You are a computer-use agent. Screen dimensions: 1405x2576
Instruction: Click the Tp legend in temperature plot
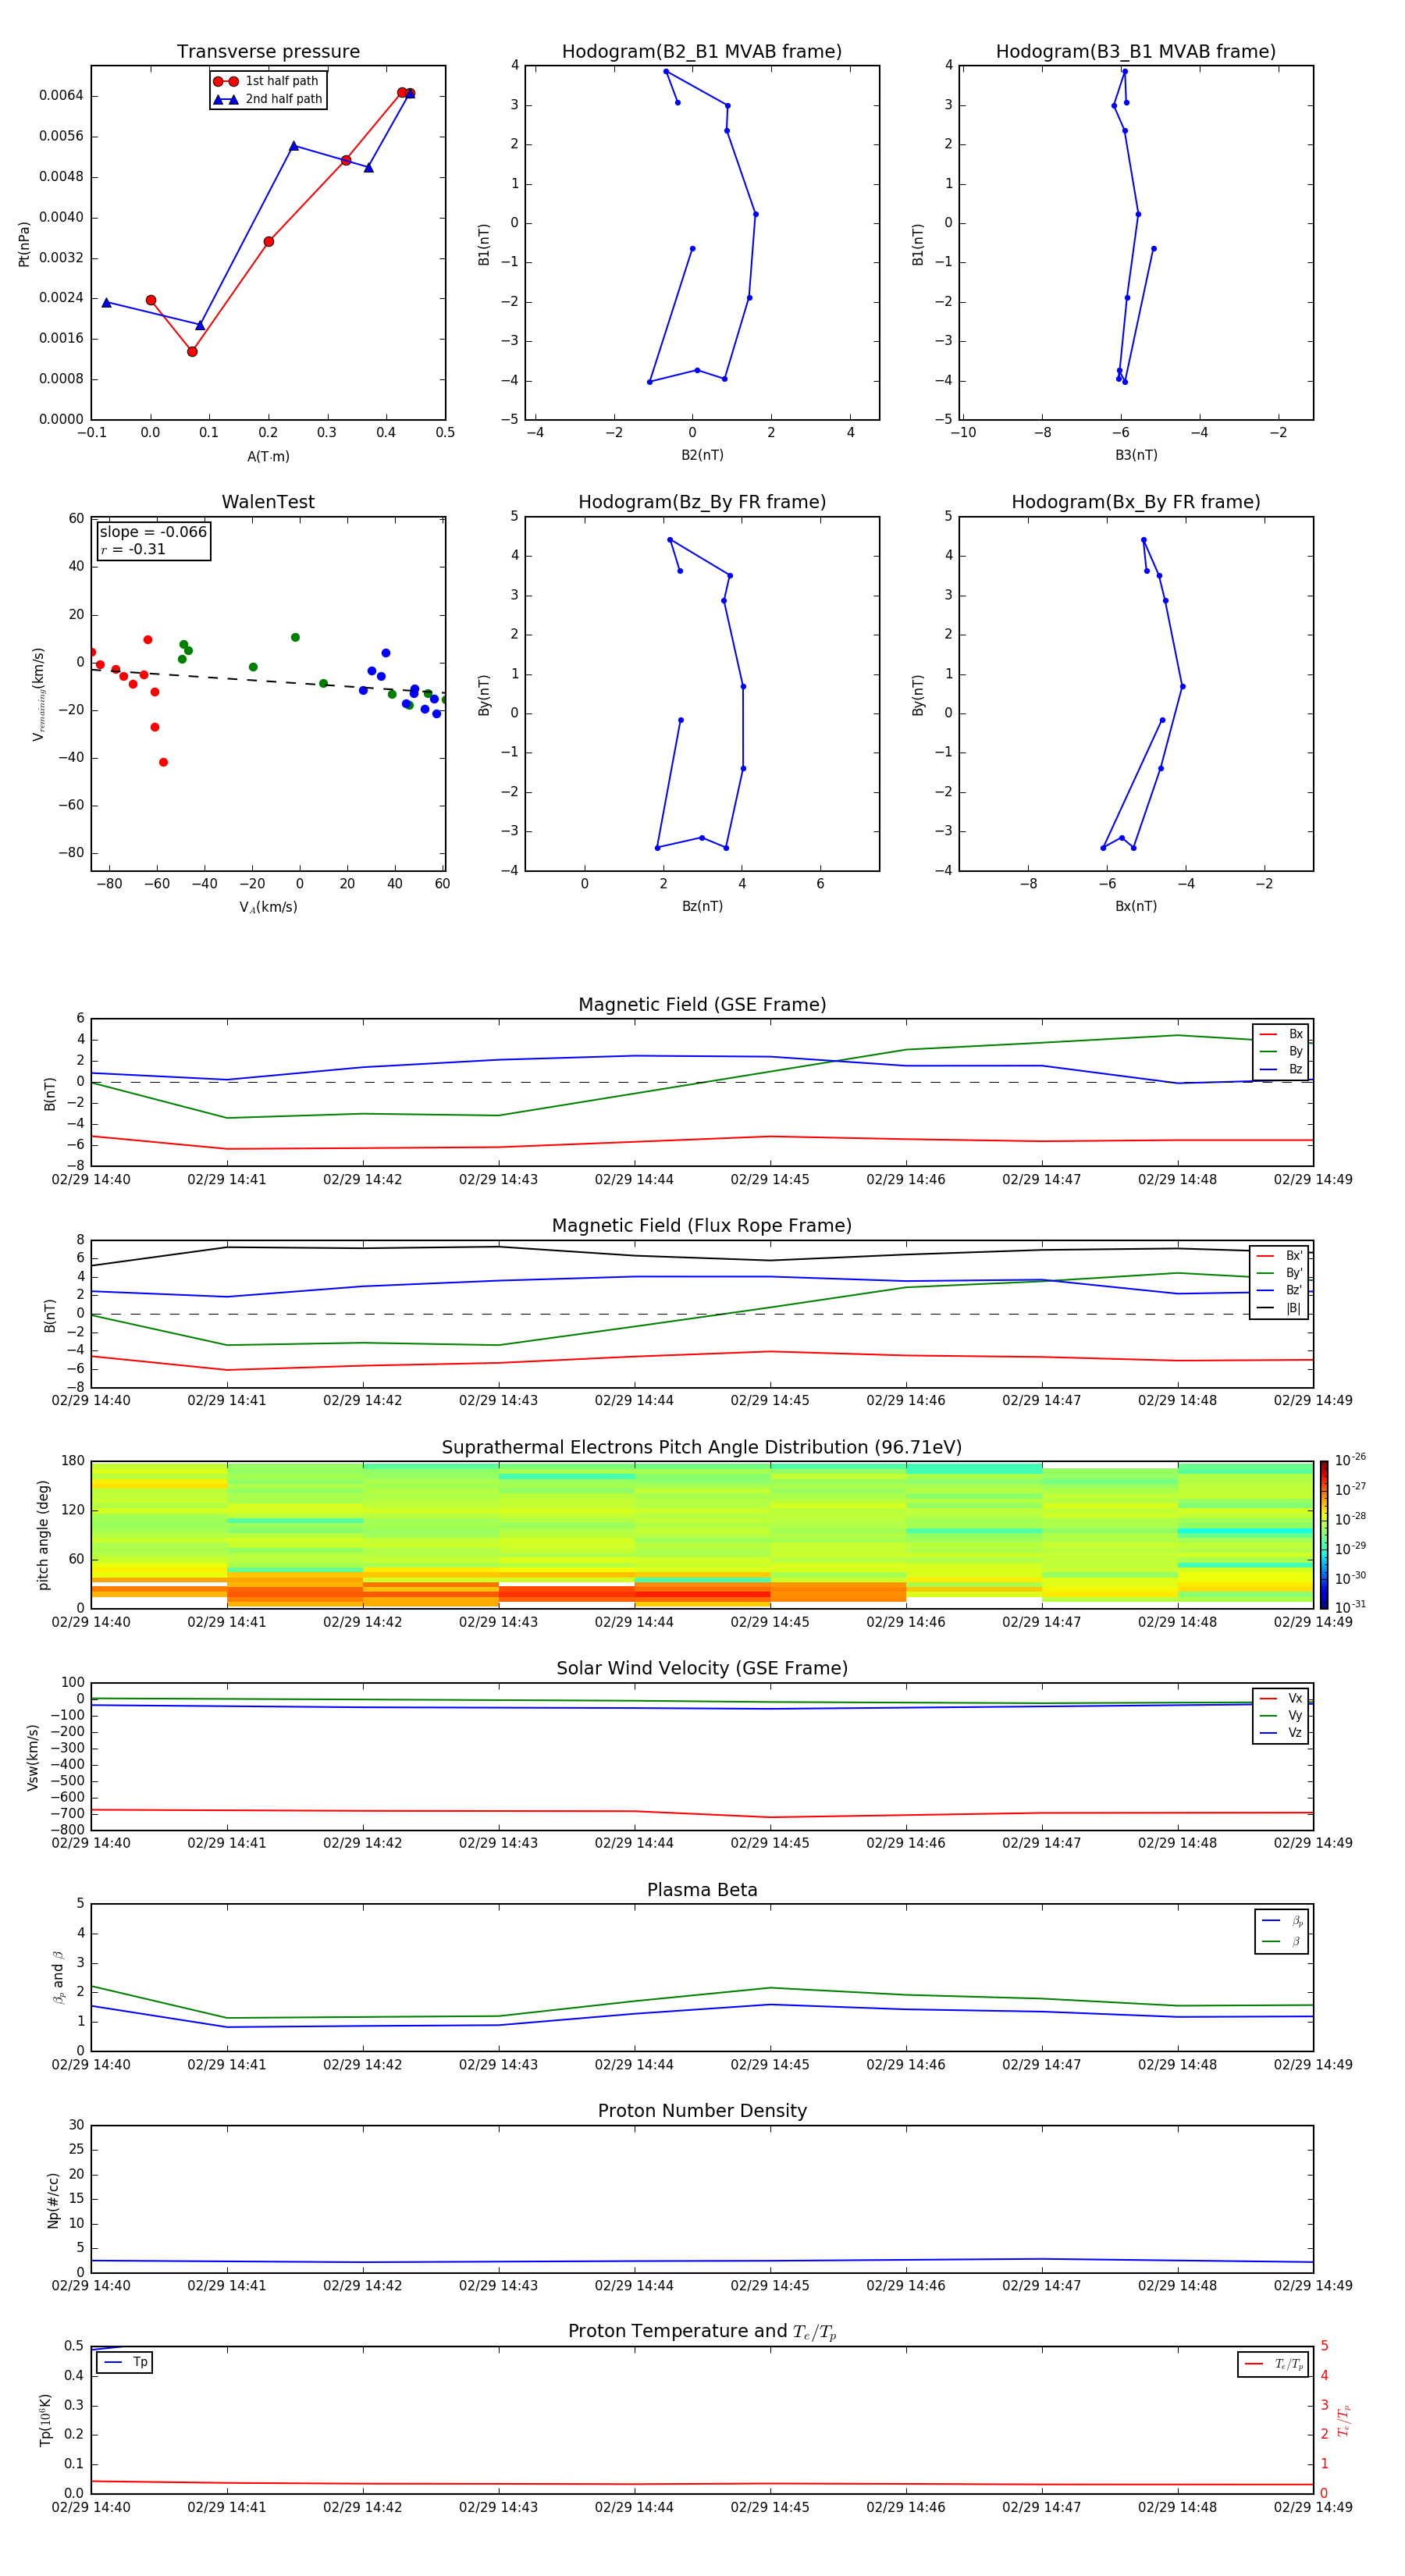pyautogui.click(x=125, y=2362)
